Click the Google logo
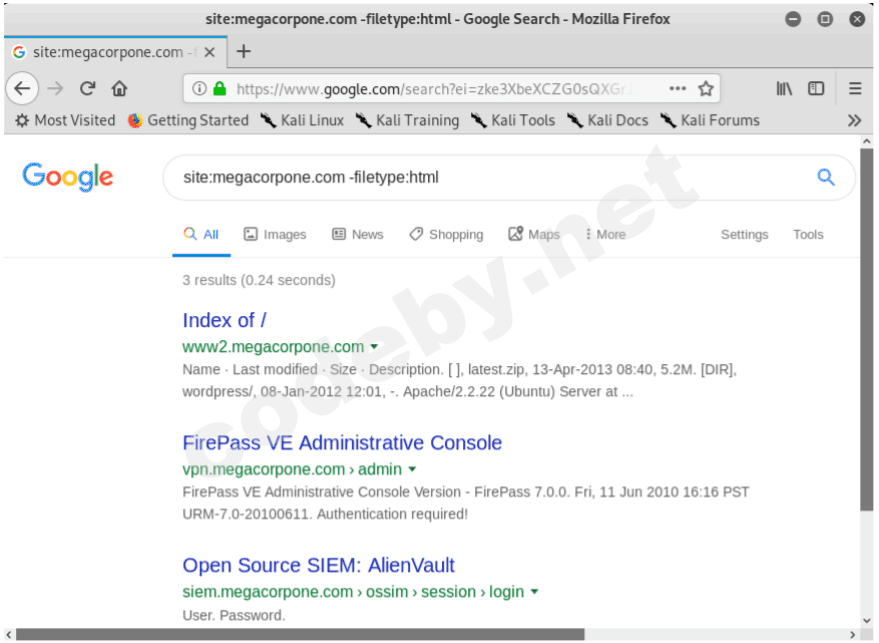The image size is (879, 643). coord(68,177)
